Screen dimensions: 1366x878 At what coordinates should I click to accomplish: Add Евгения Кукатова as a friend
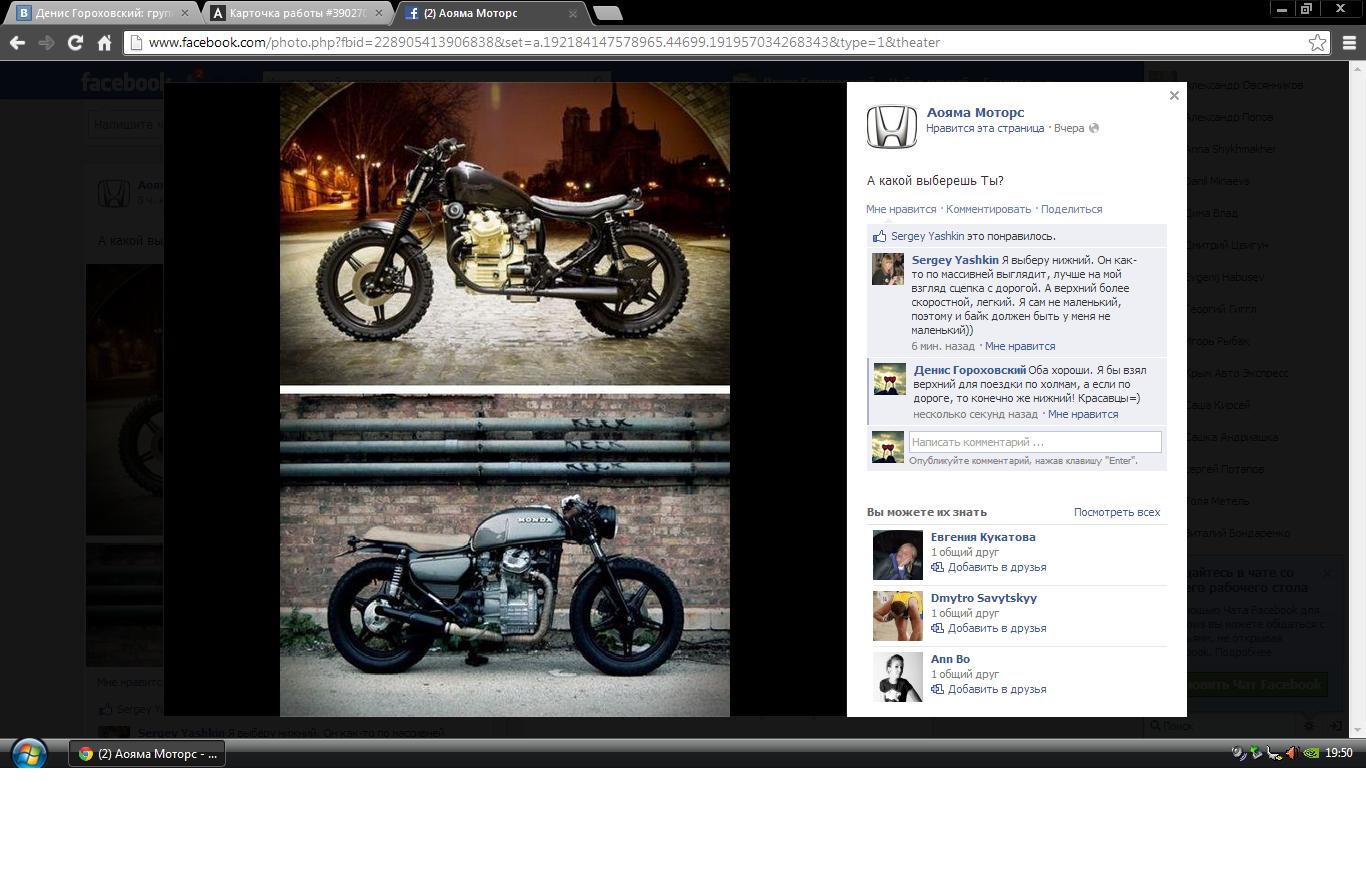click(989, 567)
